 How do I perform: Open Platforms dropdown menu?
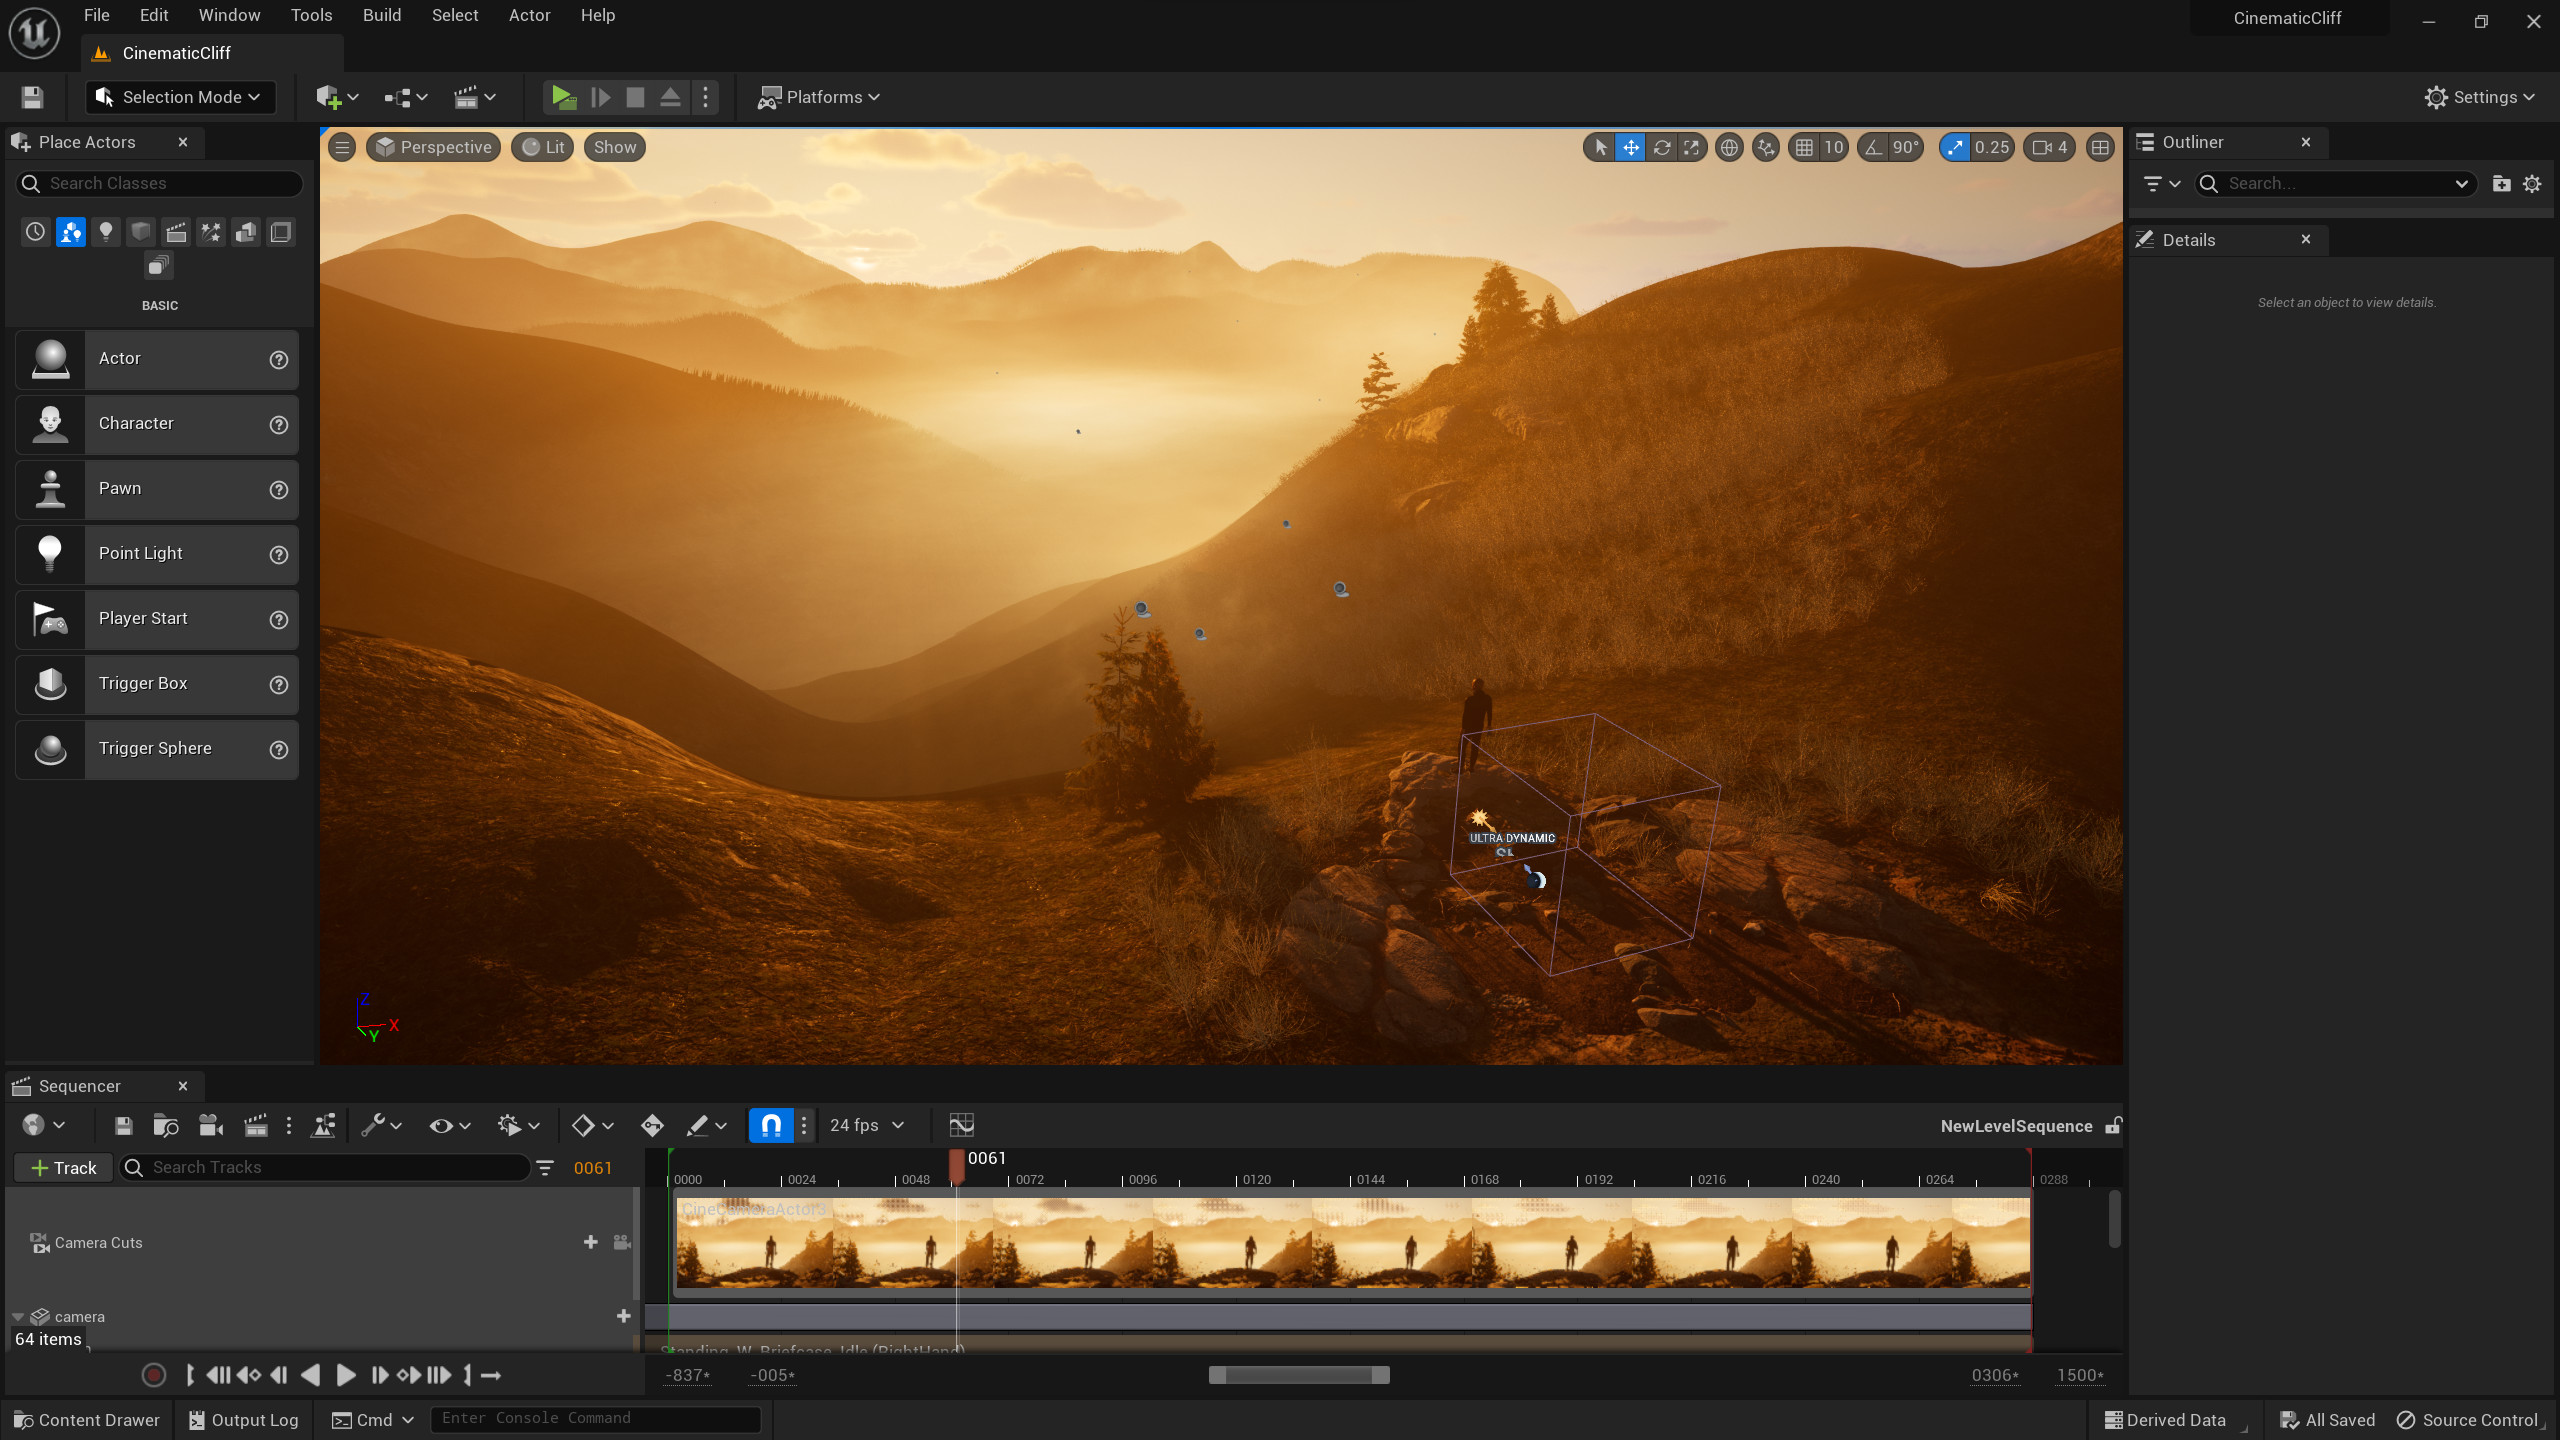click(x=818, y=97)
